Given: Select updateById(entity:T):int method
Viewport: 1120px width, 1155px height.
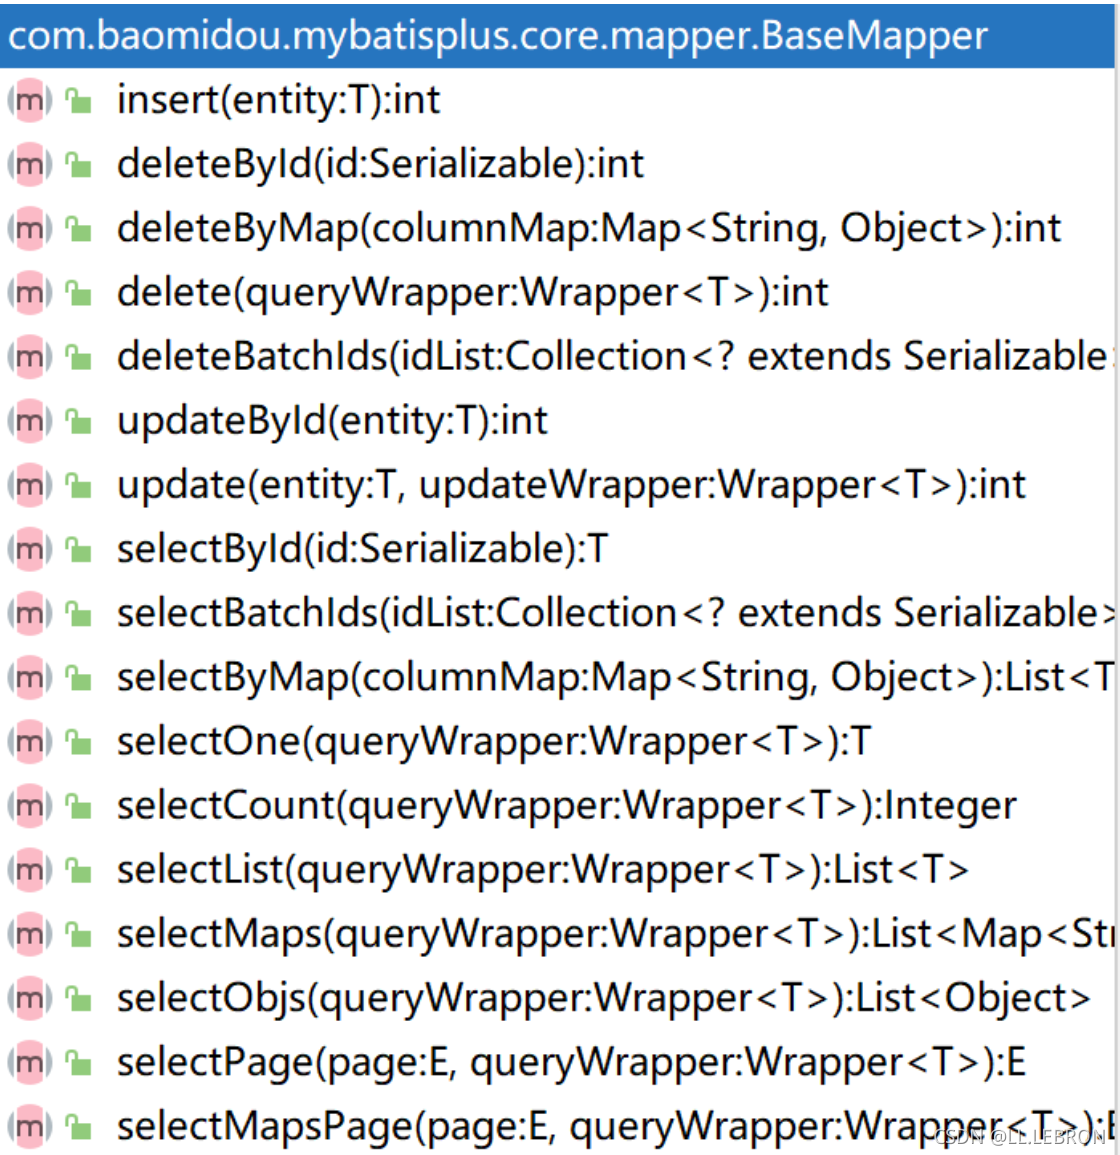Looking at the screenshot, I should [x=332, y=421].
